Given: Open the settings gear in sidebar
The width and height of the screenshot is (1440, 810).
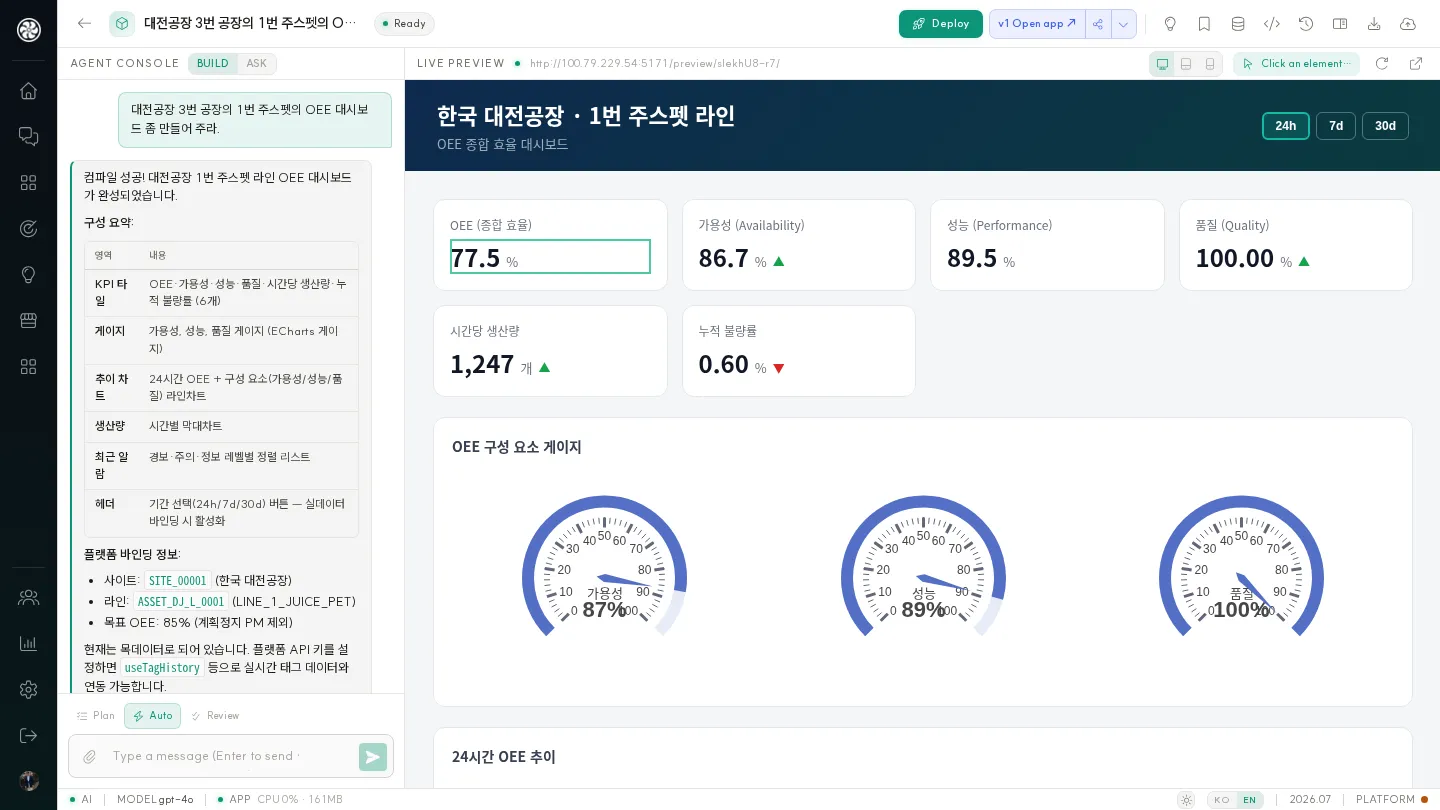Looking at the screenshot, I should [x=28, y=689].
